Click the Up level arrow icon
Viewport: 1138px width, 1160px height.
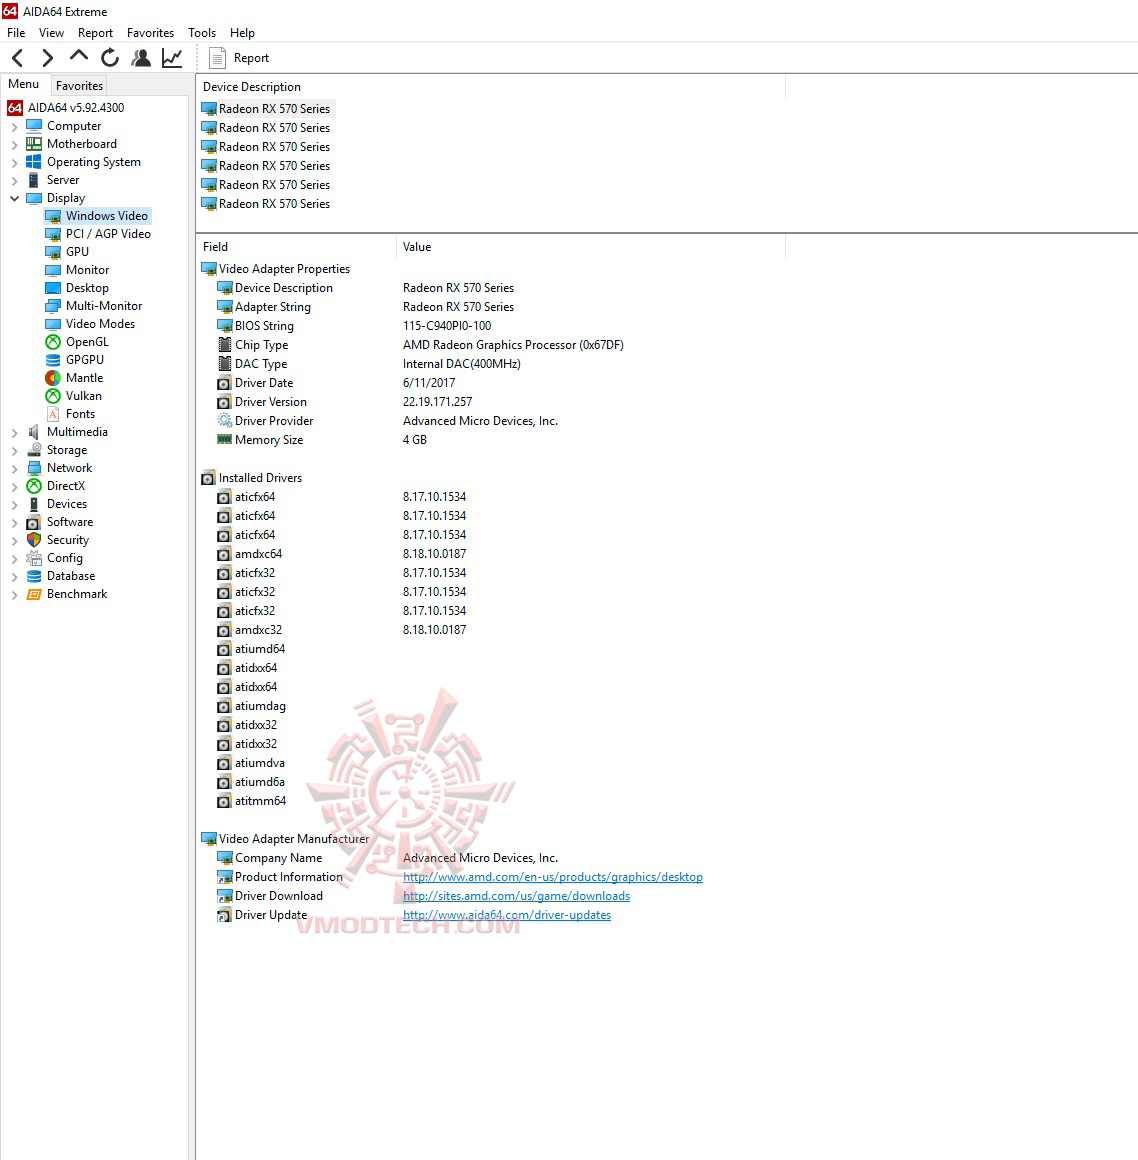[78, 56]
